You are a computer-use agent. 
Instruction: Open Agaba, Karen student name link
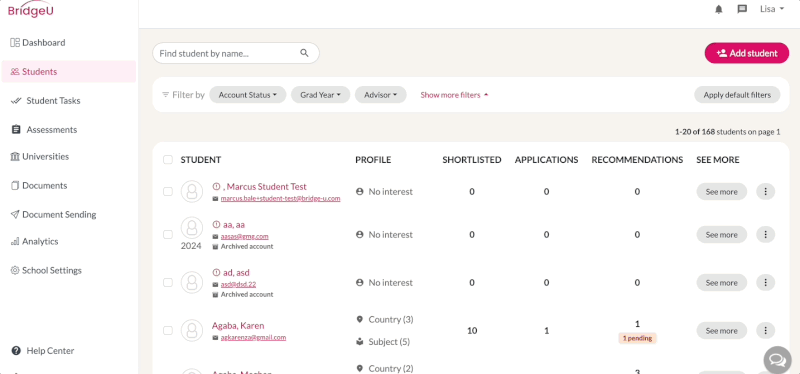pyautogui.click(x=238, y=326)
